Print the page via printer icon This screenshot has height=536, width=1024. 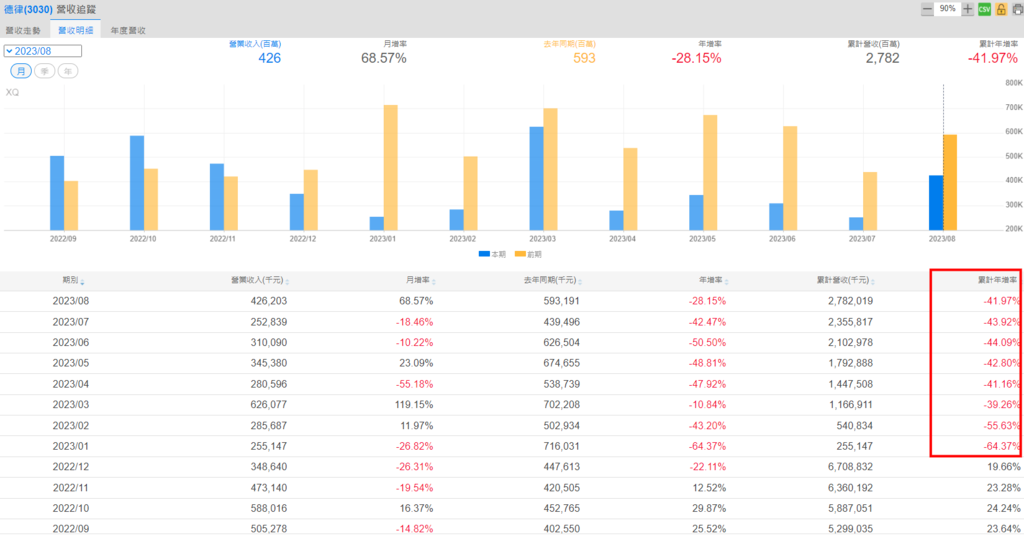tap(1017, 9)
